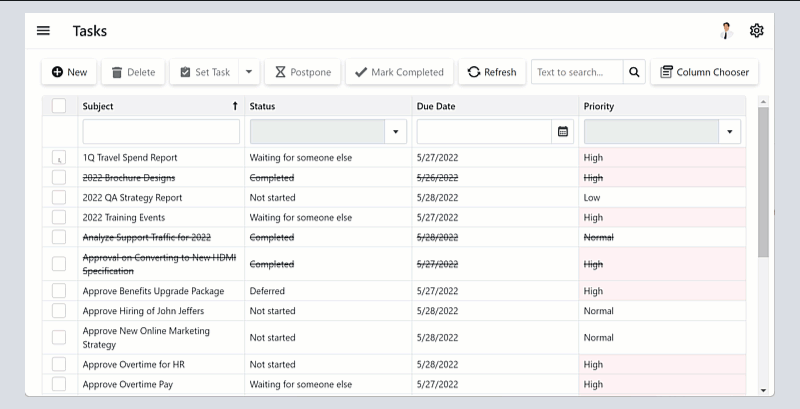Toggle the select-all header checkbox

[x=59, y=106]
